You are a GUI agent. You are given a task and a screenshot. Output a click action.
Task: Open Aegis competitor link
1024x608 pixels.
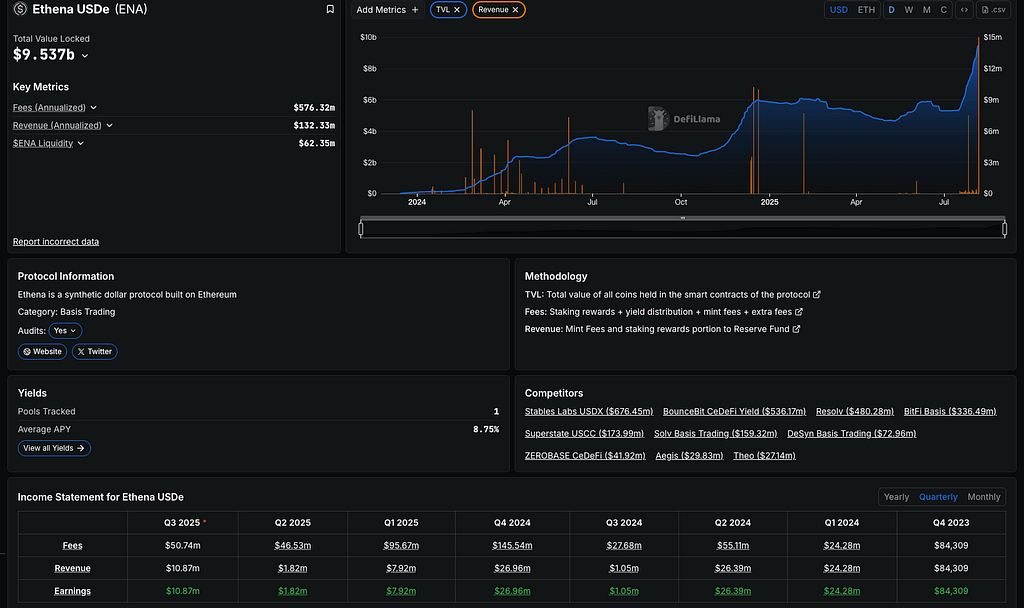pyautogui.click(x=690, y=456)
